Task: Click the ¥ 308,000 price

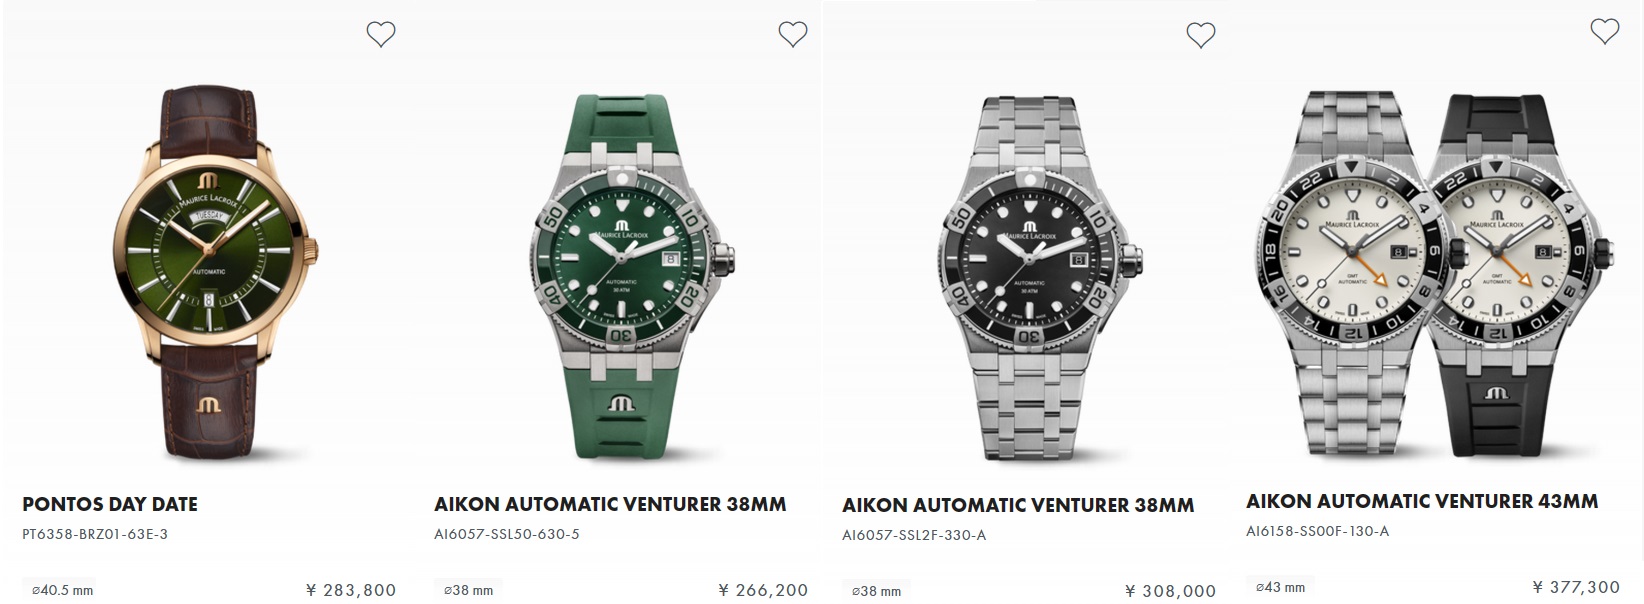Action: [1170, 591]
